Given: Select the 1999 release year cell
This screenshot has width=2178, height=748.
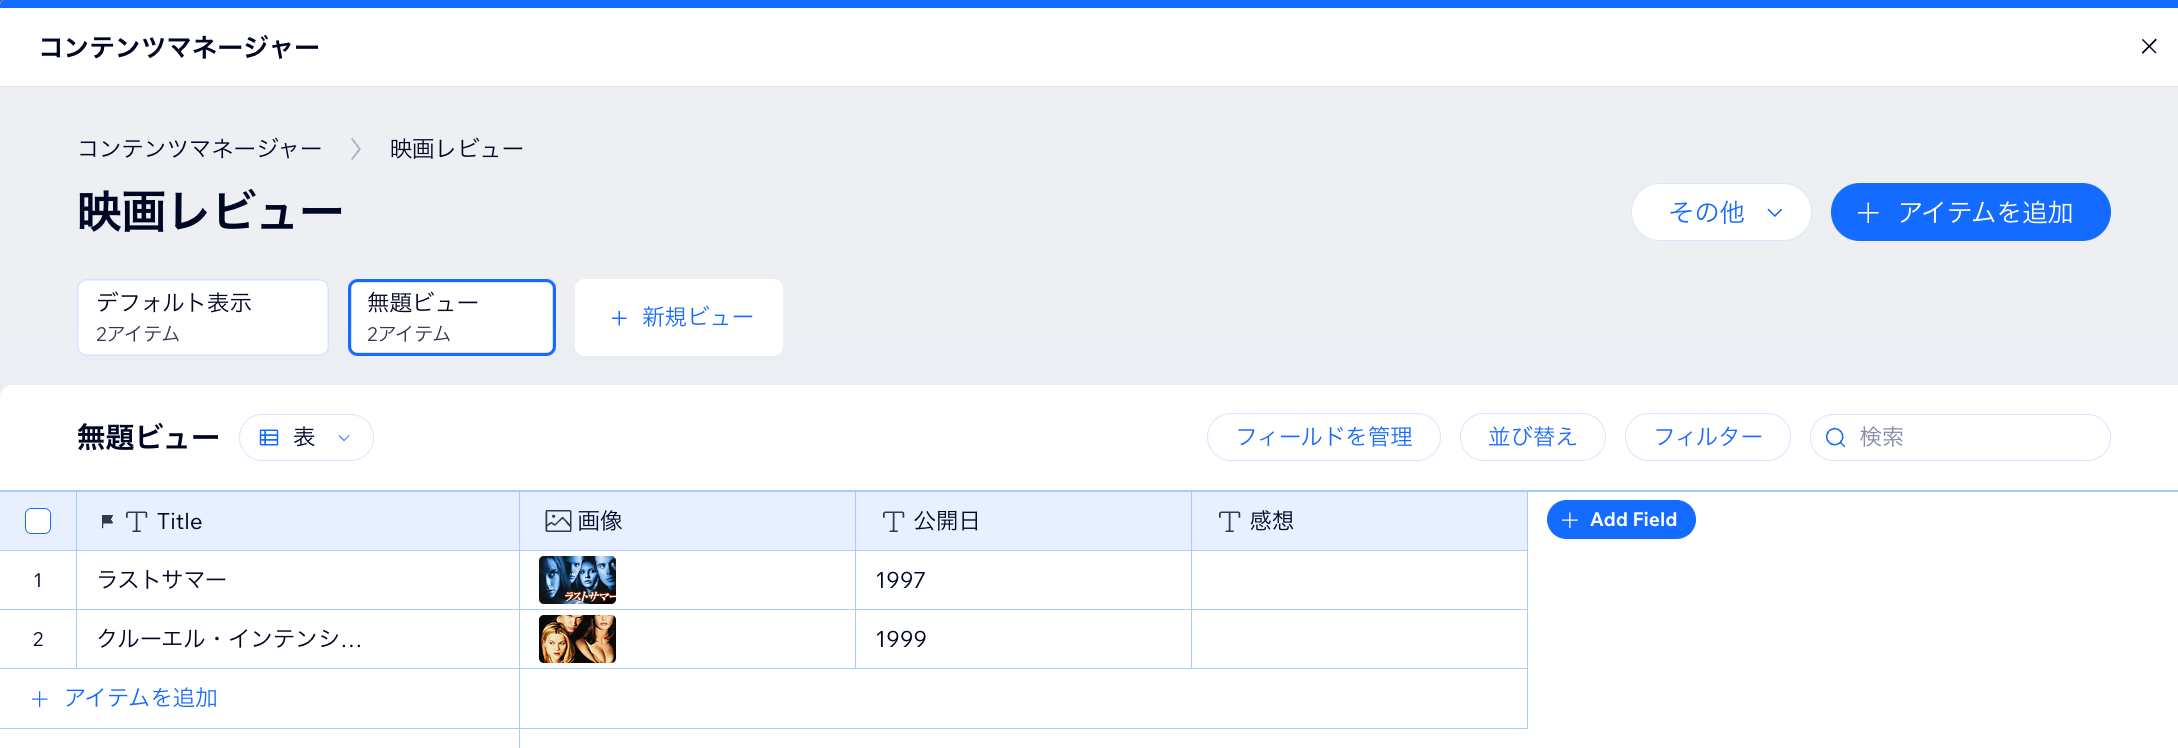Looking at the screenshot, I should pyautogui.click(x=1023, y=639).
